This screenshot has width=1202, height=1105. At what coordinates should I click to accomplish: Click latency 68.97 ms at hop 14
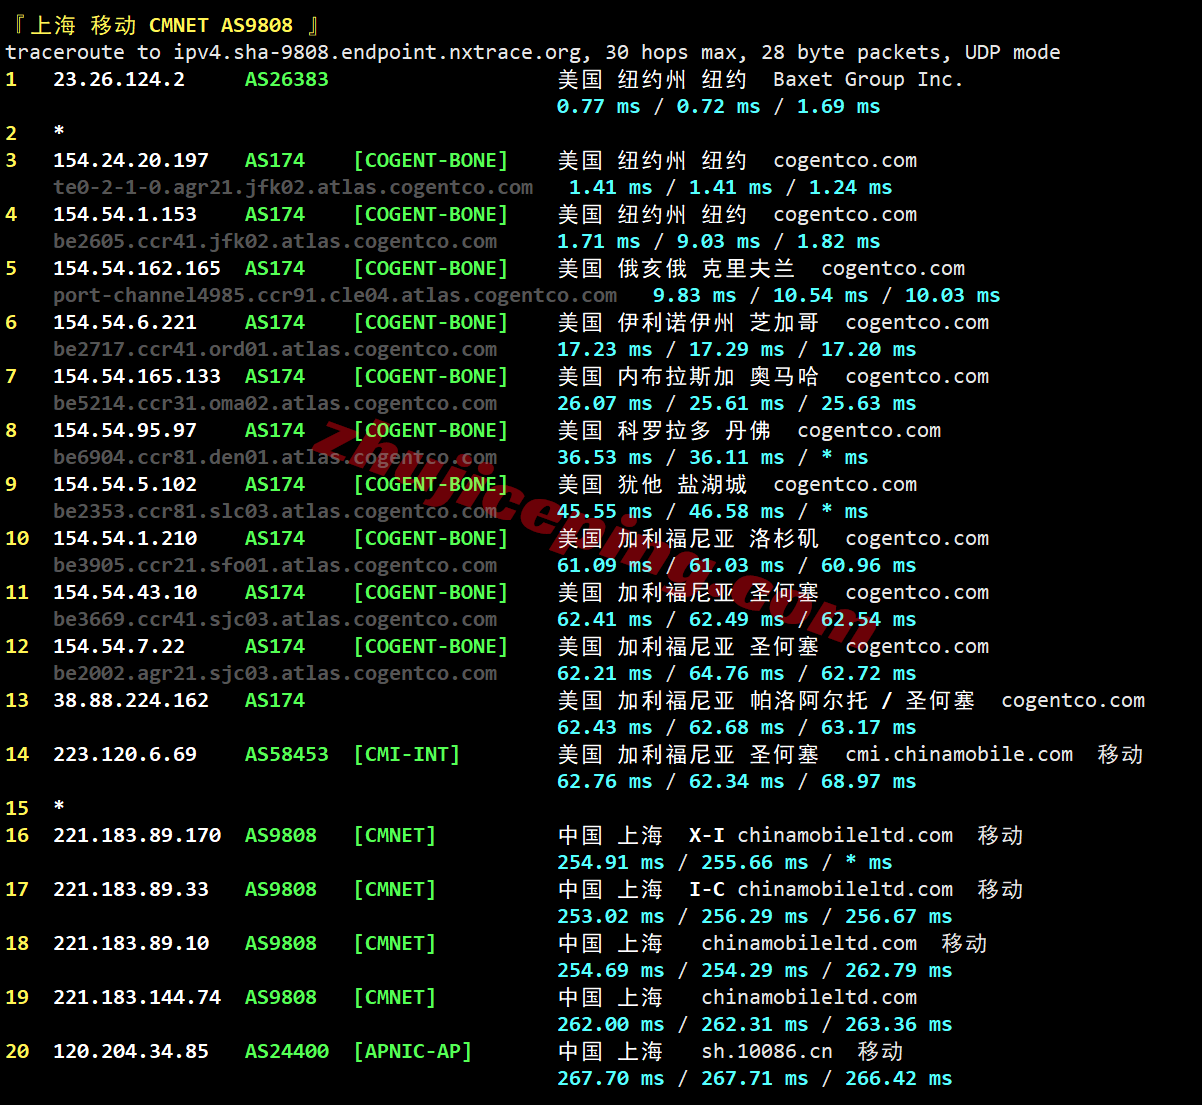pyautogui.click(x=869, y=781)
